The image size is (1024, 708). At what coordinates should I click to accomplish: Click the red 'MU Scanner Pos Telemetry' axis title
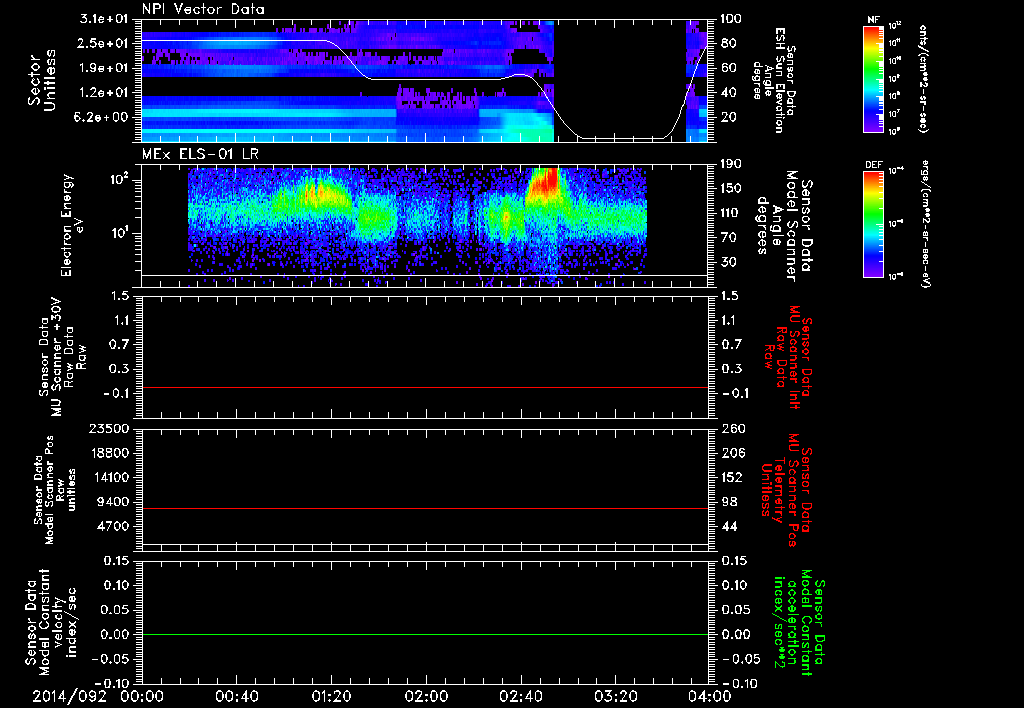click(x=787, y=490)
